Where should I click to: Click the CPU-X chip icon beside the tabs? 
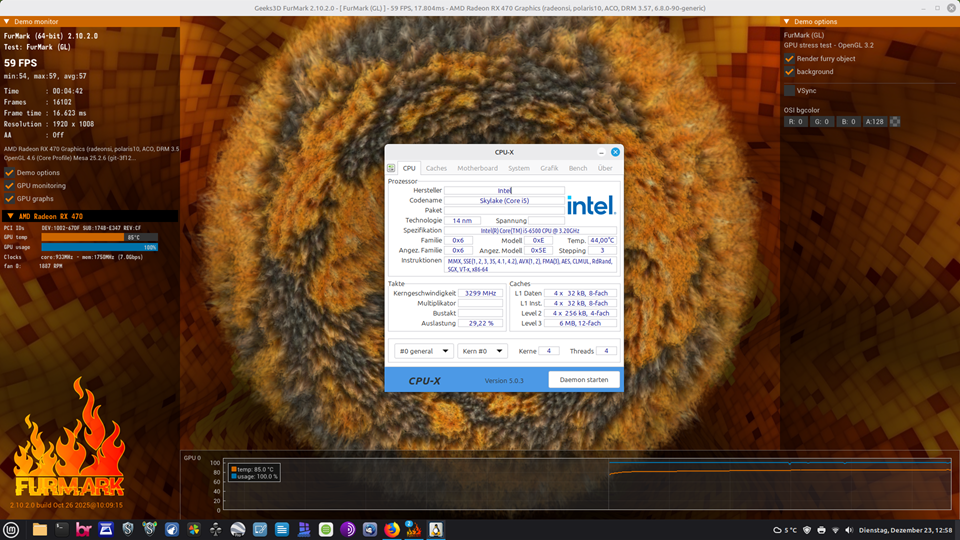(391, 168)
